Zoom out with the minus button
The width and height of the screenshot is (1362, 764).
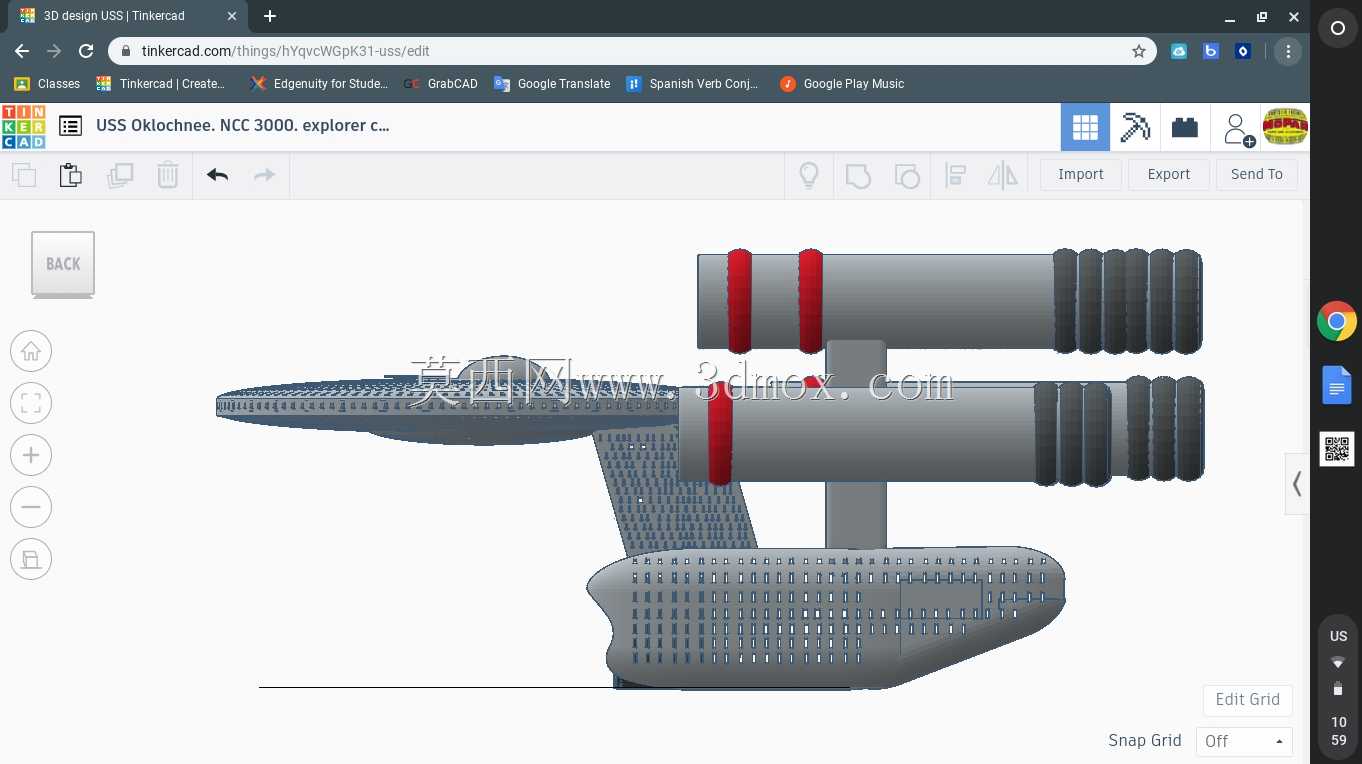pos(31,507)
